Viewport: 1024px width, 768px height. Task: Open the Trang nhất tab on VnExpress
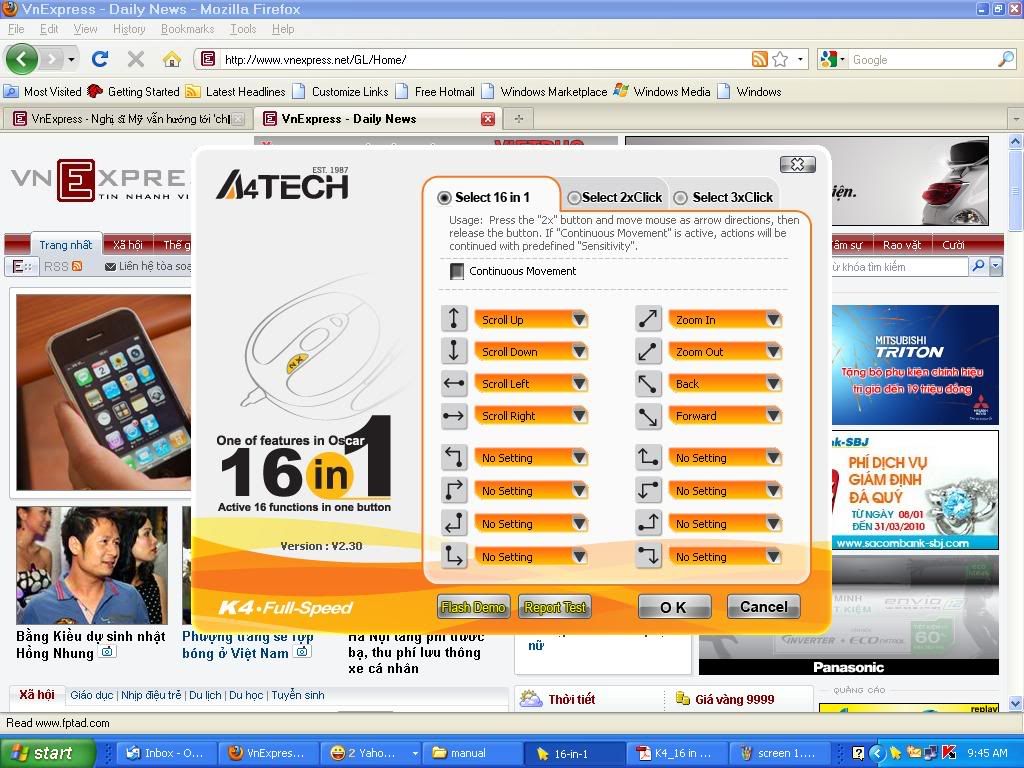[65, 245]
